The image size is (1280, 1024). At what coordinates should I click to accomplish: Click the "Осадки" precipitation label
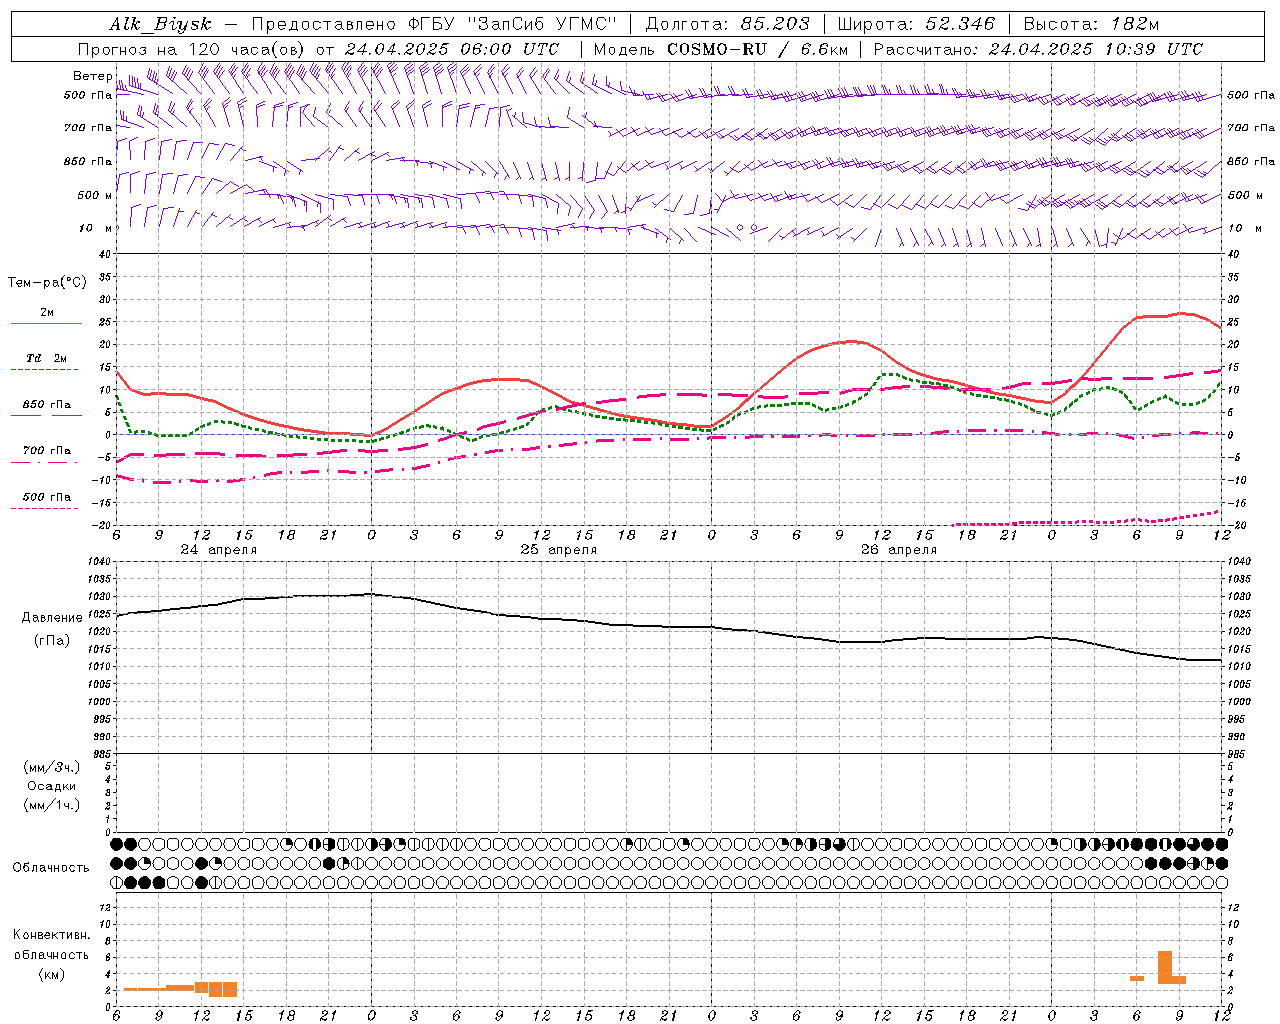[x=52, y=786]
